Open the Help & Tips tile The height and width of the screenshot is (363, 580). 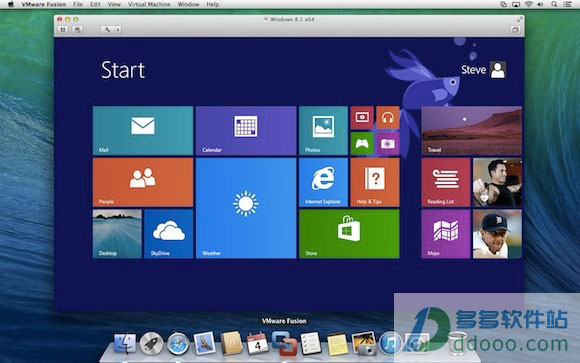[x=375, y=182]
